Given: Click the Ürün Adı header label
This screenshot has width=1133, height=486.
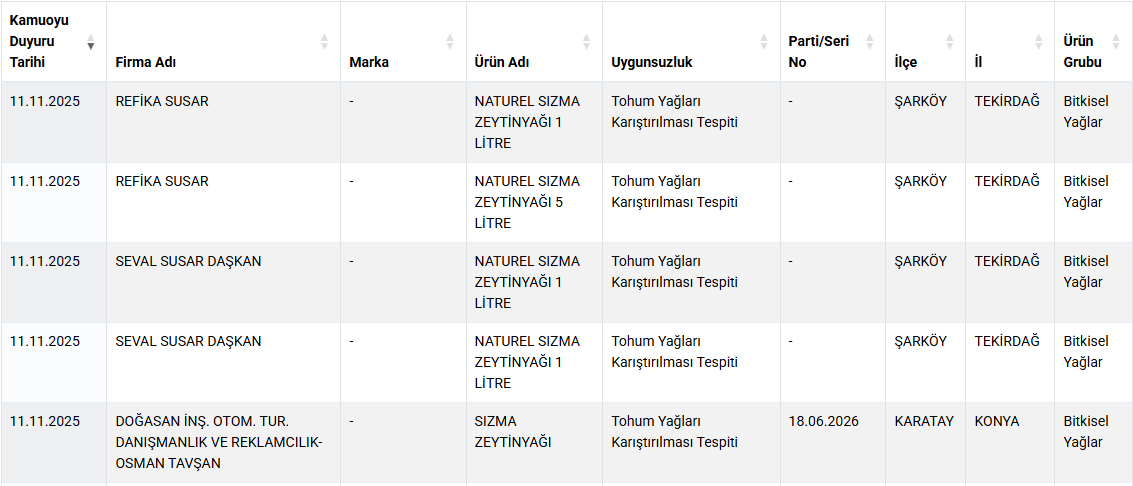Looking at the screenshot, I should click(x=502, y=62).
